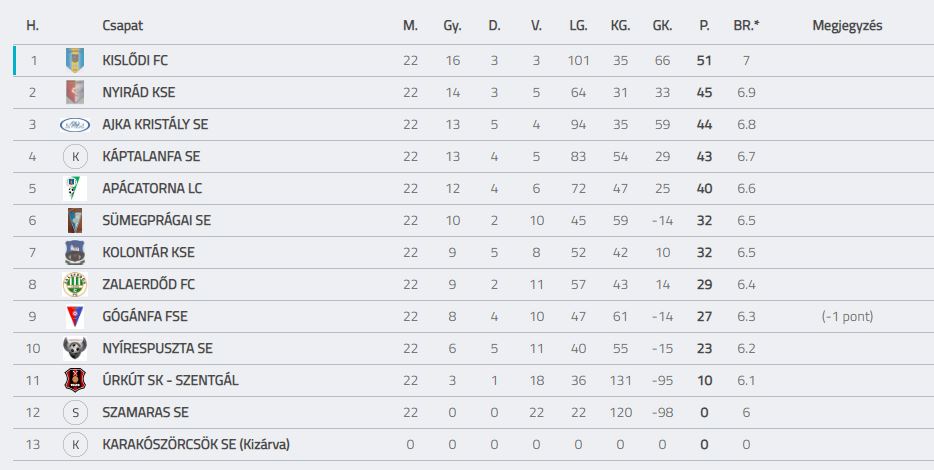Click the Nyírespuszta SE horned logo
This screenshot has width=934, height=470.
pos(75,348)
